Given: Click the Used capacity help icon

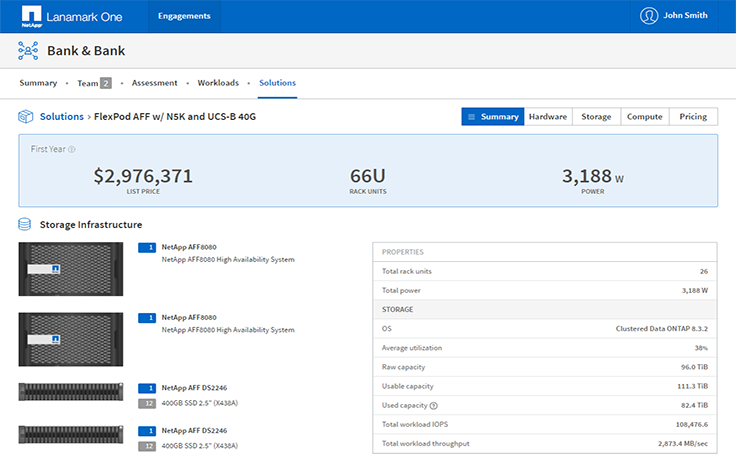Looking at the screenshot, I should 433,405.
